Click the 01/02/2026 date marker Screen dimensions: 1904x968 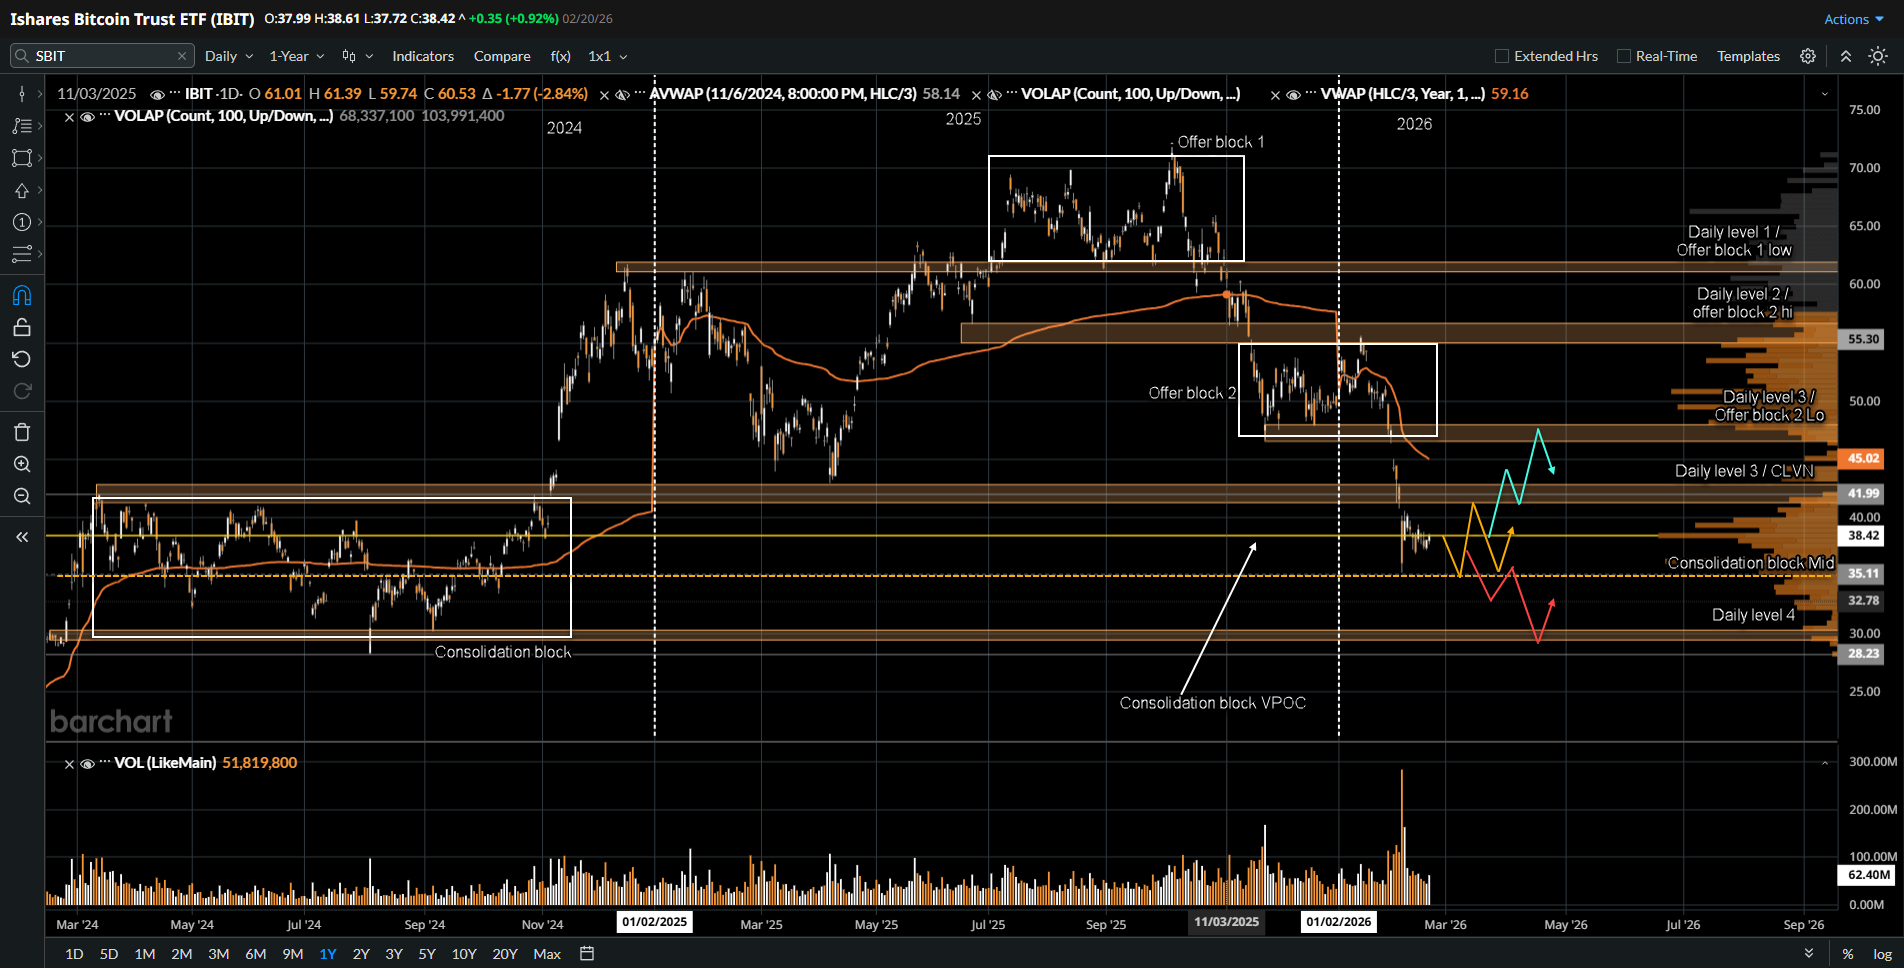click(1339, 922)
